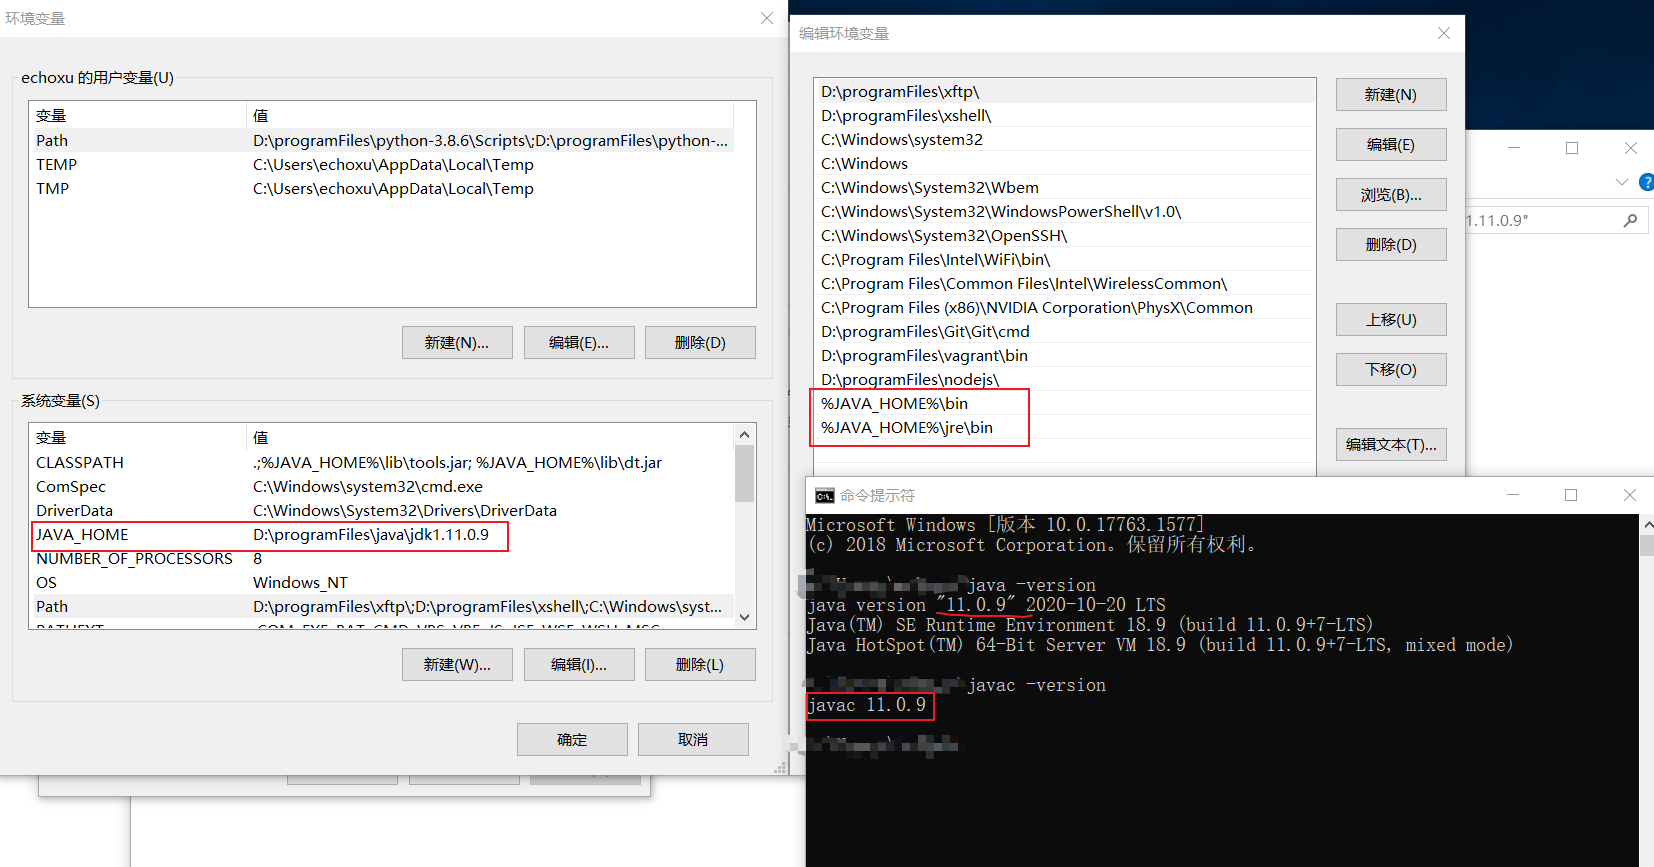Viewport: 1654px width, 867px height.
Task: Click the search magnifier icon in Explorer window
Action: pyautogui.click(x=1630, y=220)
